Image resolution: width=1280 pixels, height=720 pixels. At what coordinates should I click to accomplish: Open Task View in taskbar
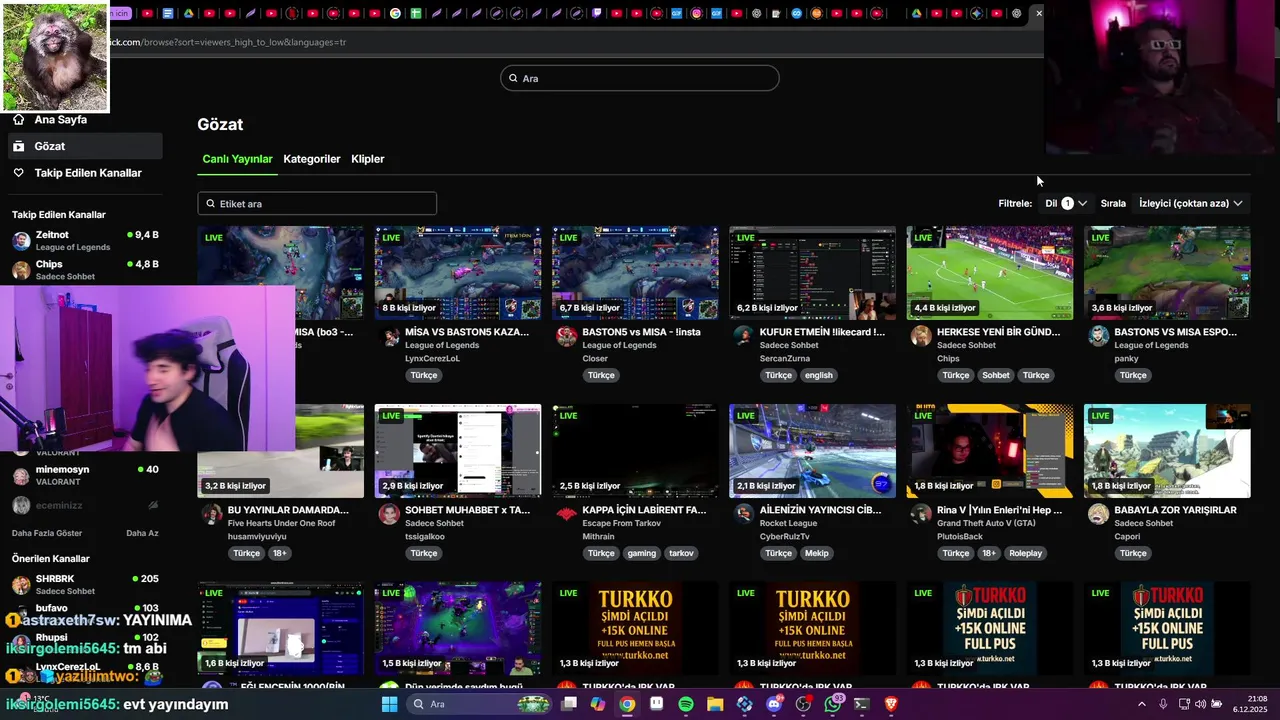(x=569, y=704)
